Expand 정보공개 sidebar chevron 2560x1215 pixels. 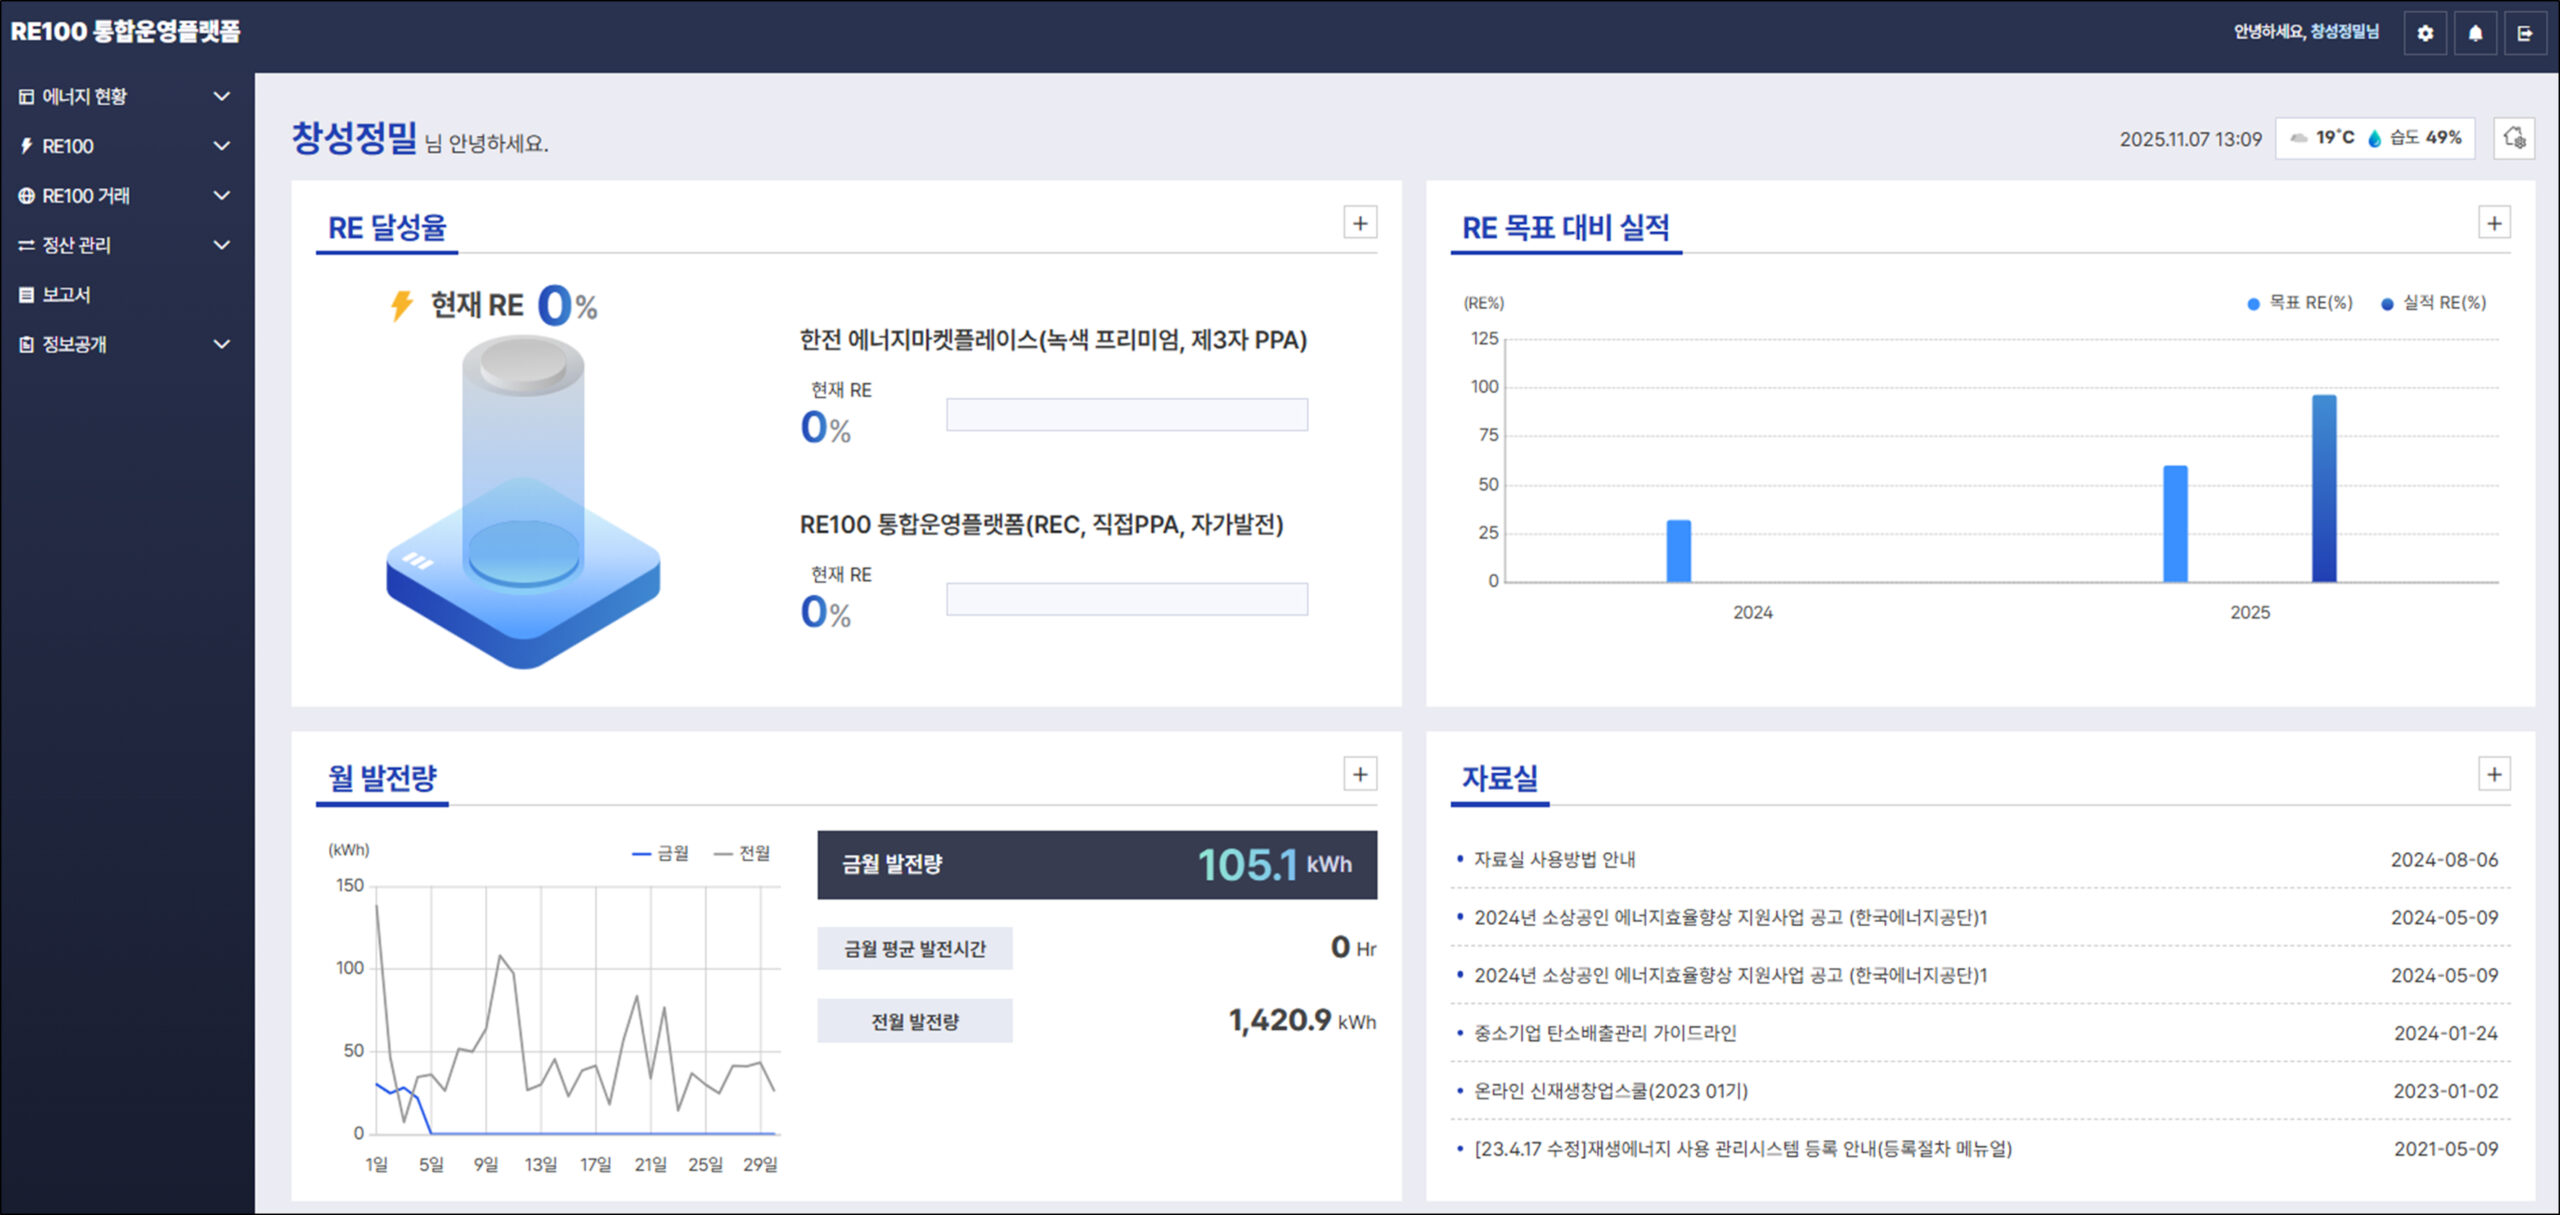click(222, 344)
